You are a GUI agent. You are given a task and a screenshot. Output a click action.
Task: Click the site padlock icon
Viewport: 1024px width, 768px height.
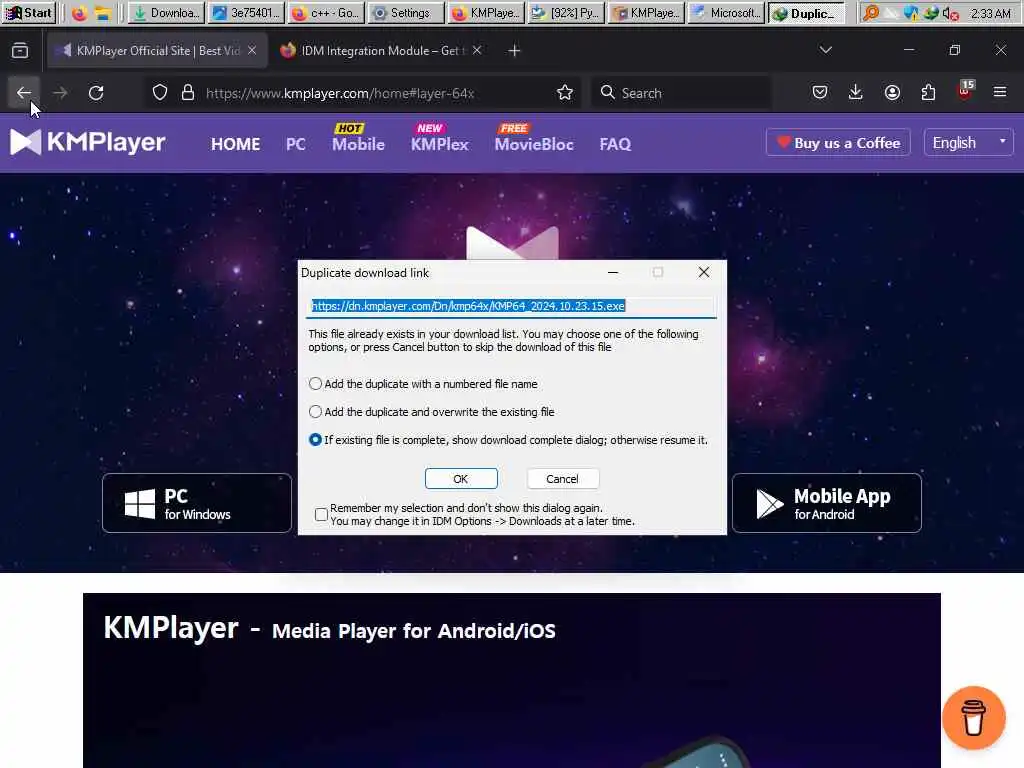point(188,93)
